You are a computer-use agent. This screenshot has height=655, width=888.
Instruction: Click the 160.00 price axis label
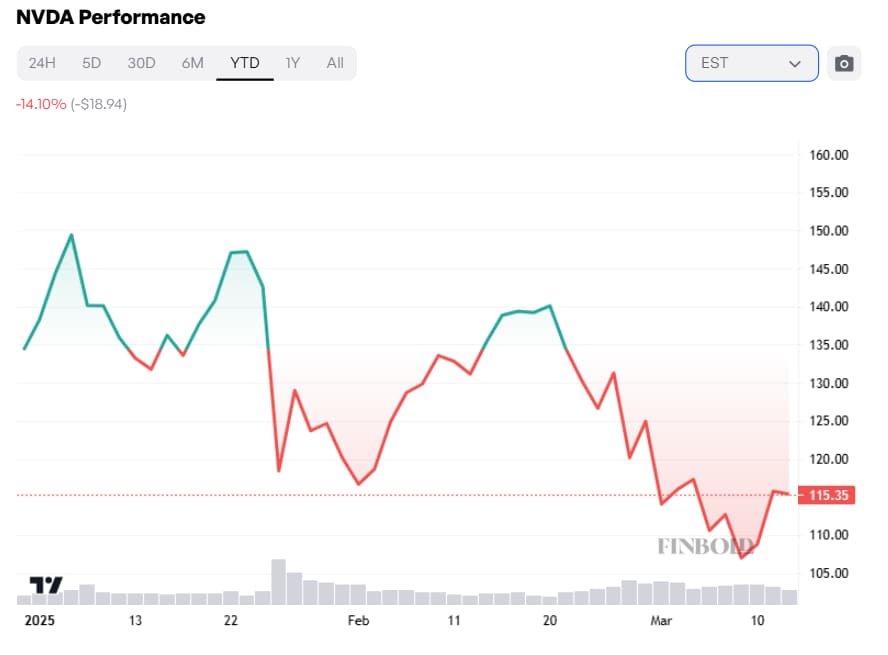click(828, 155)
